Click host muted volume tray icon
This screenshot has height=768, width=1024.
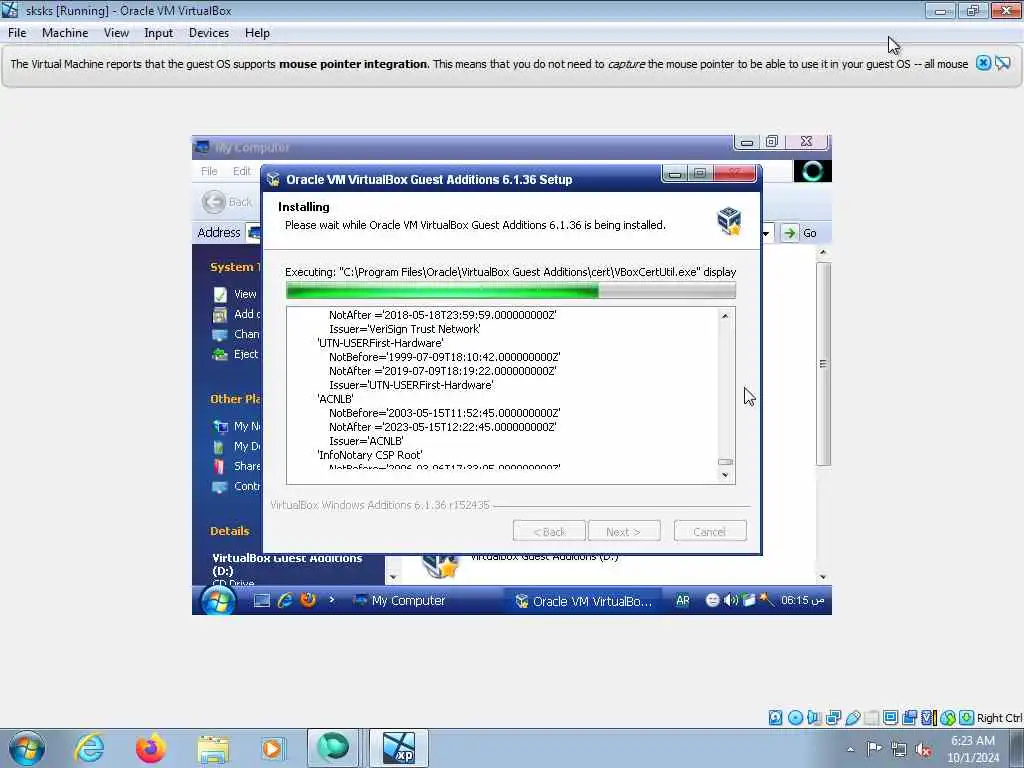tap(923, 749)
